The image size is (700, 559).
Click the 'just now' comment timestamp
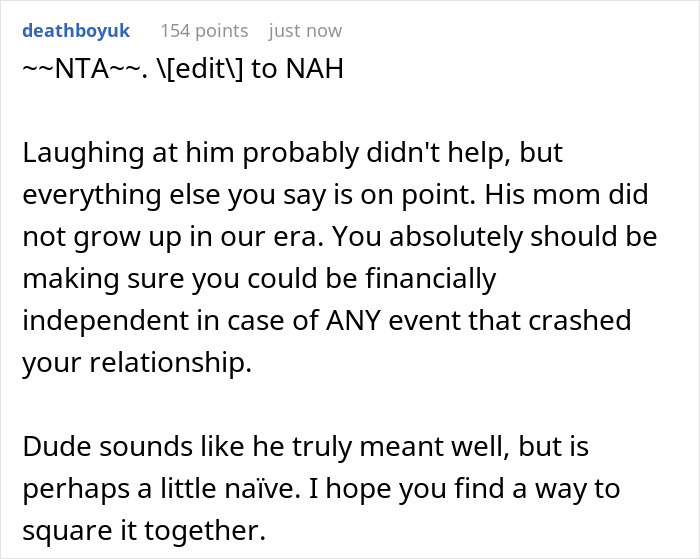pos(305,31)
